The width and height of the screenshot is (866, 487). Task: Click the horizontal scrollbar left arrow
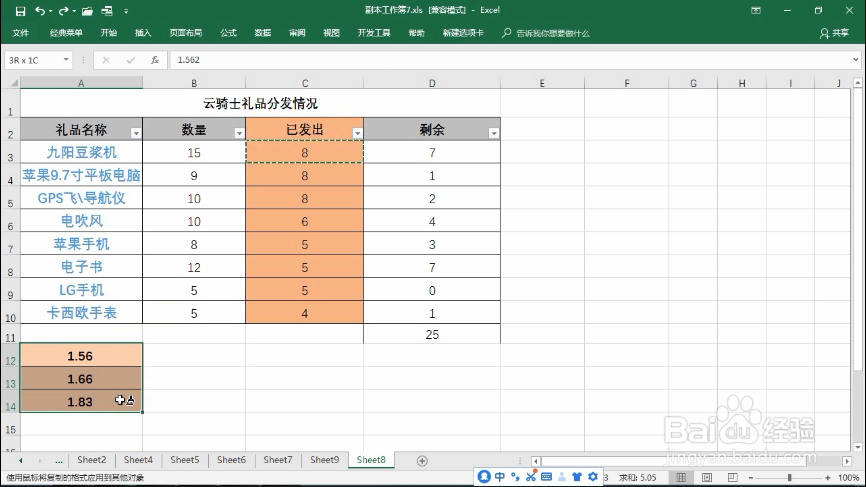click(x=535, y=461)
